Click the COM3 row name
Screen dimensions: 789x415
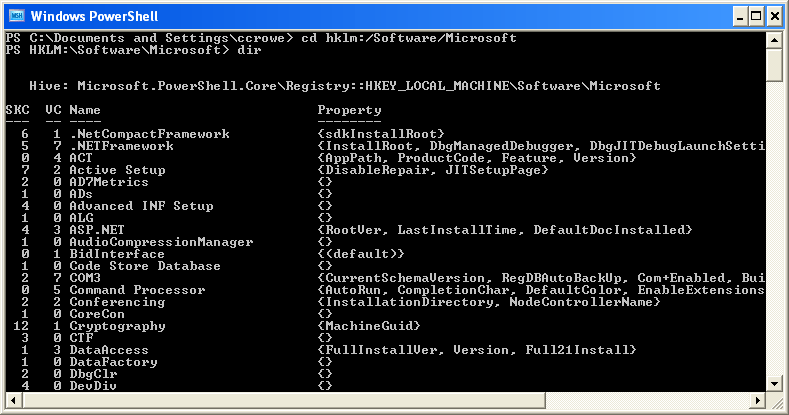(x=85, y=278)
